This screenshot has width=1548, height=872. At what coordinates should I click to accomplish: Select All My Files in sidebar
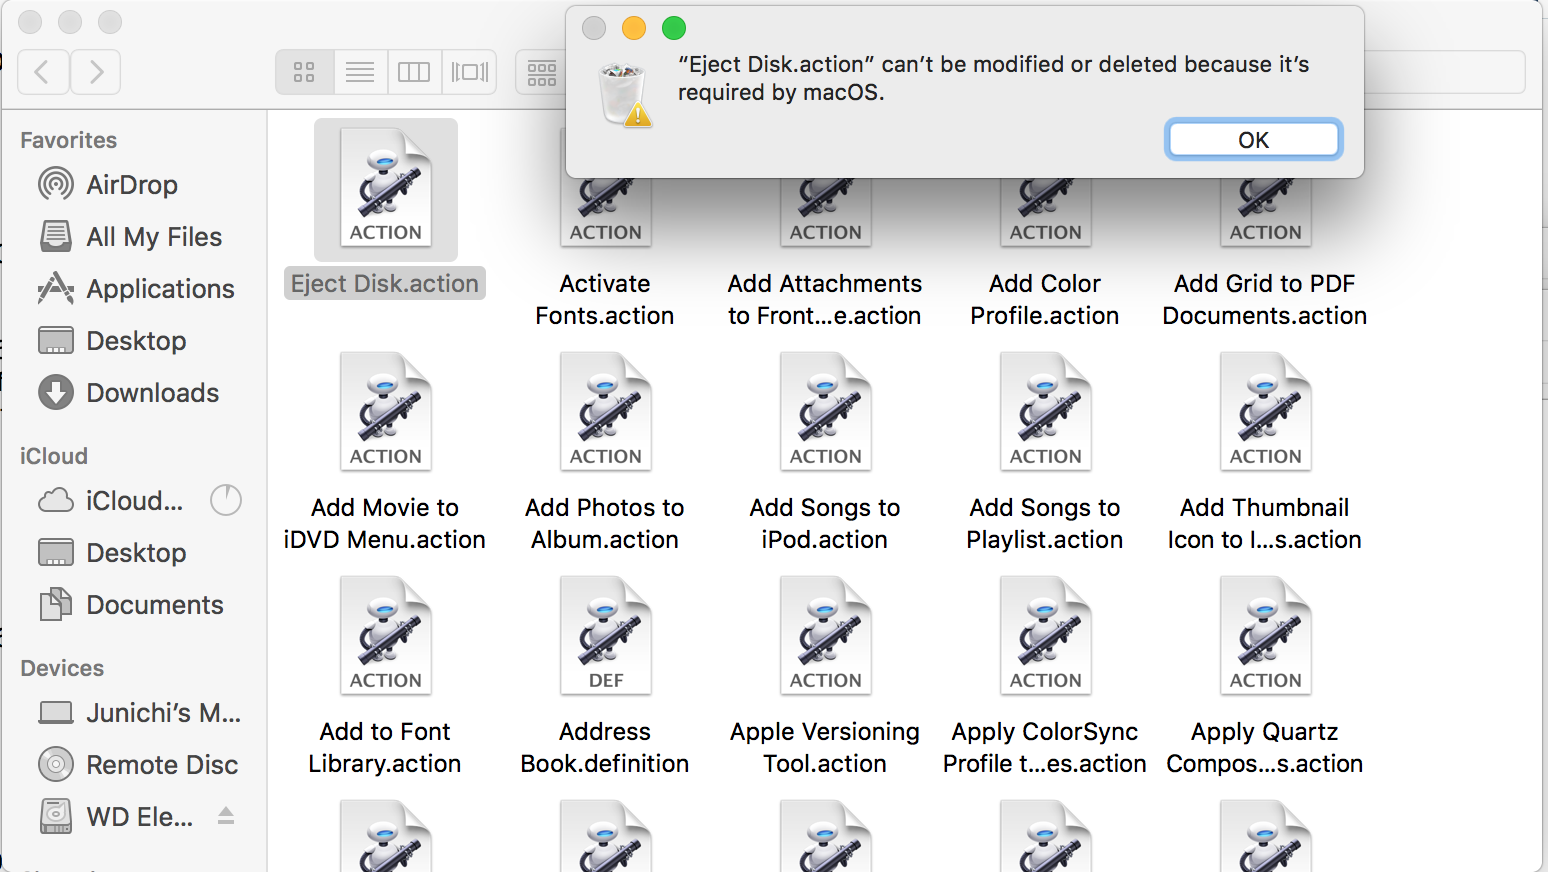[130, 237]
